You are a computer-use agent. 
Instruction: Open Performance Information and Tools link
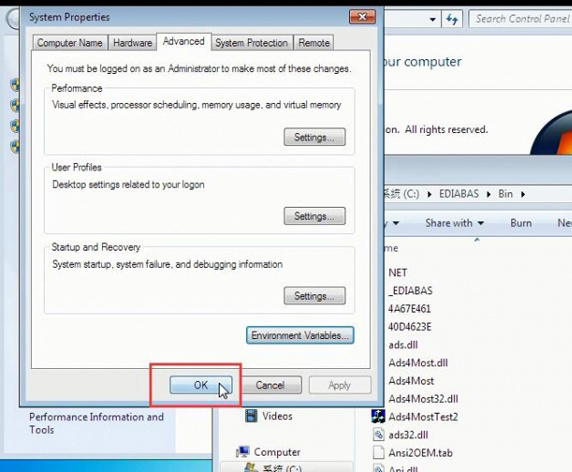(96, 423)
